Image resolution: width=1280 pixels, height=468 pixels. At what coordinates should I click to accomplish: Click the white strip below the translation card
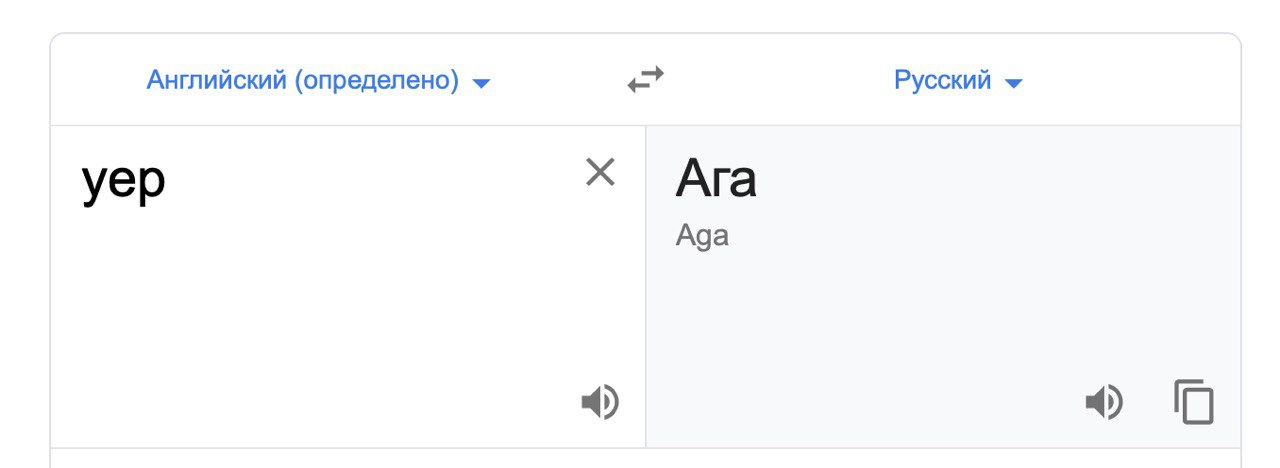click(x=645, y=459)
